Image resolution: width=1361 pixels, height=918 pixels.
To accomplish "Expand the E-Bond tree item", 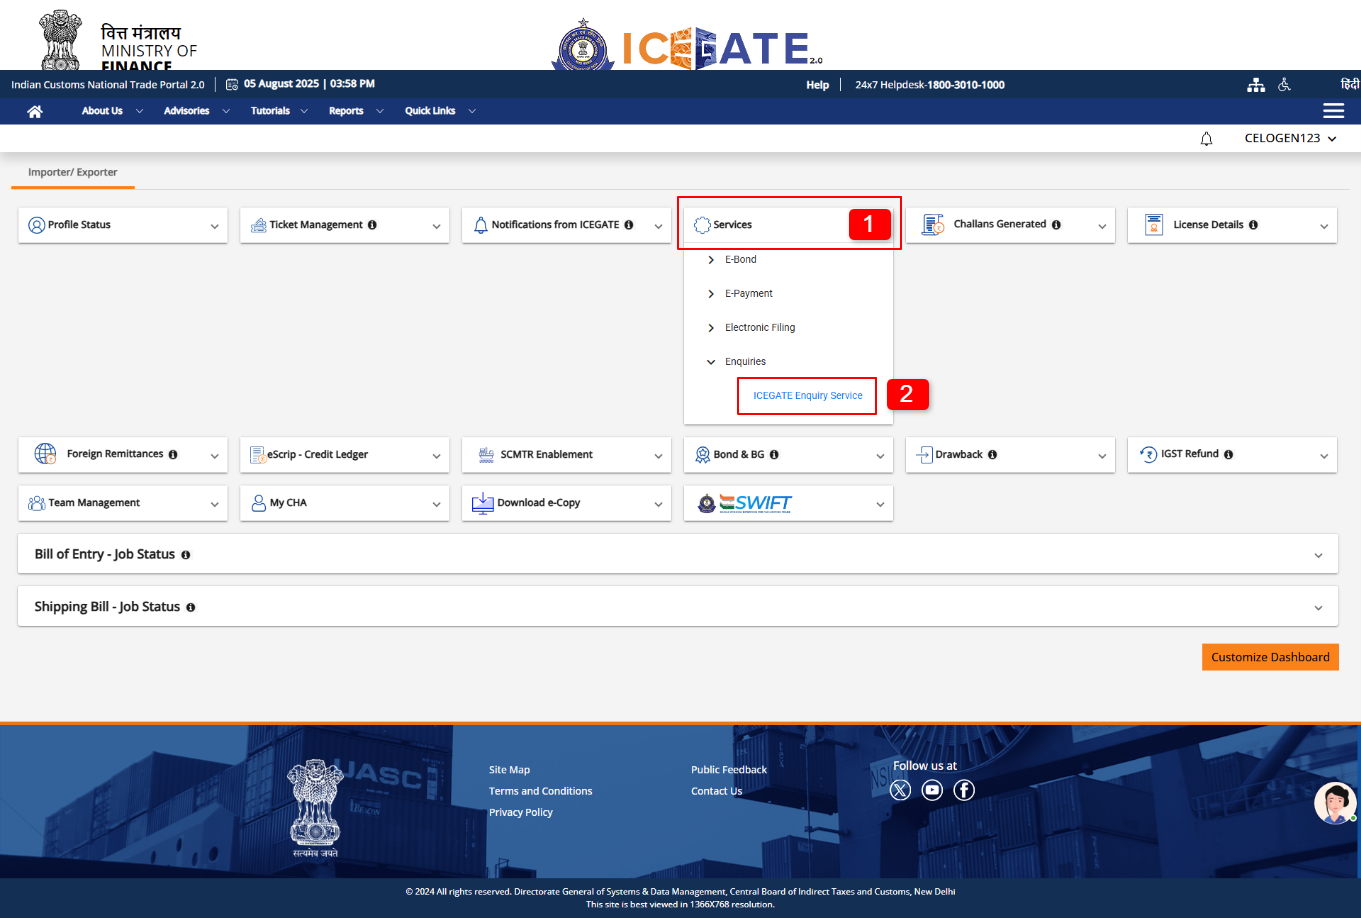I will 711,260.
